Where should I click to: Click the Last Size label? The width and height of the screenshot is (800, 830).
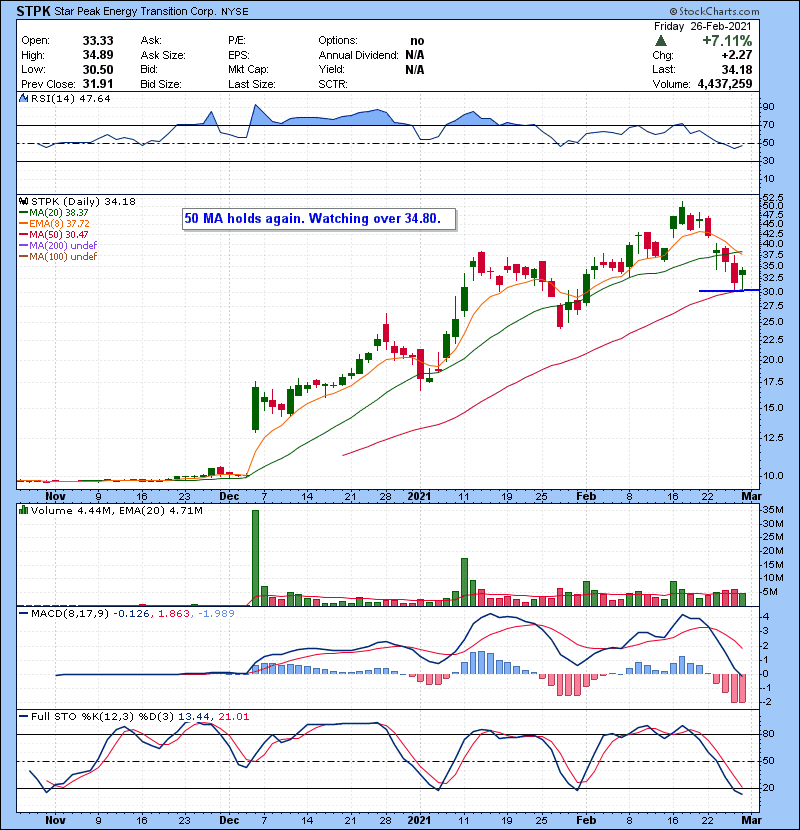(x=251, y=84)
